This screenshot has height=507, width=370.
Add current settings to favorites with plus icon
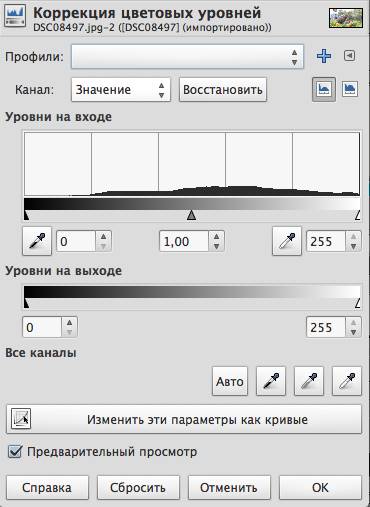pos(324,56)
